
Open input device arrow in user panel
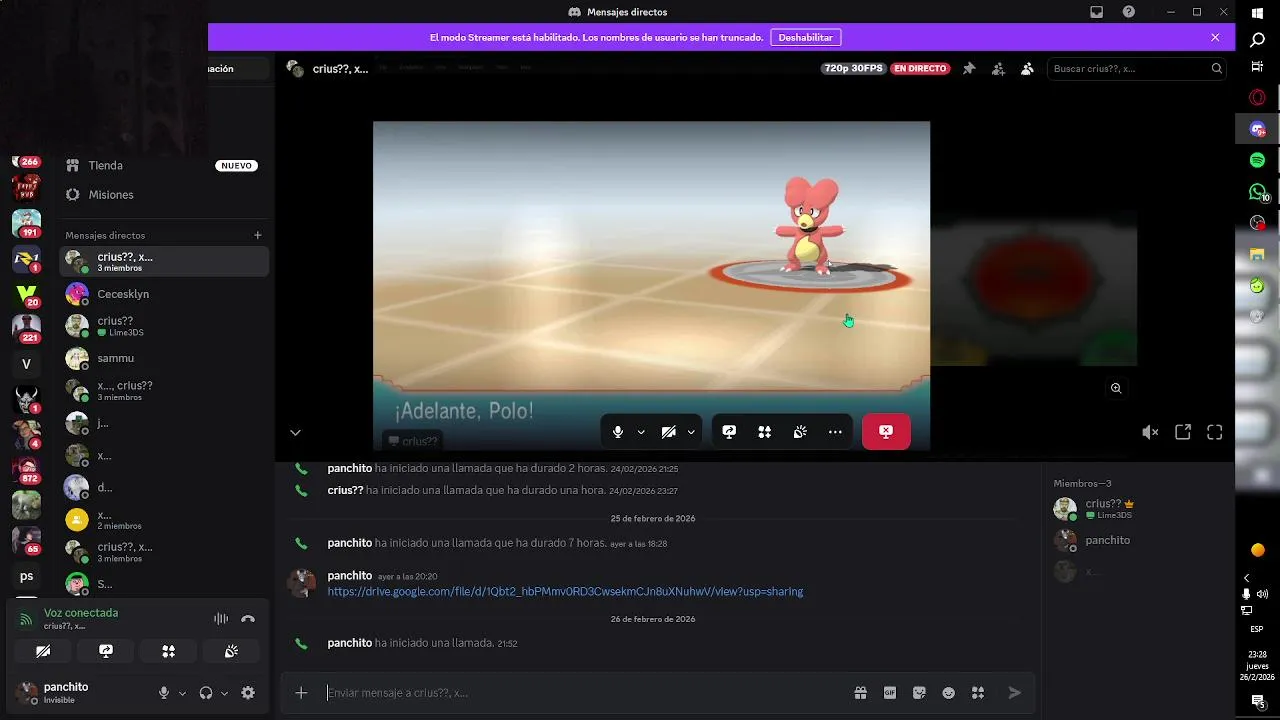pyautogui.click(x=182, y=693)
